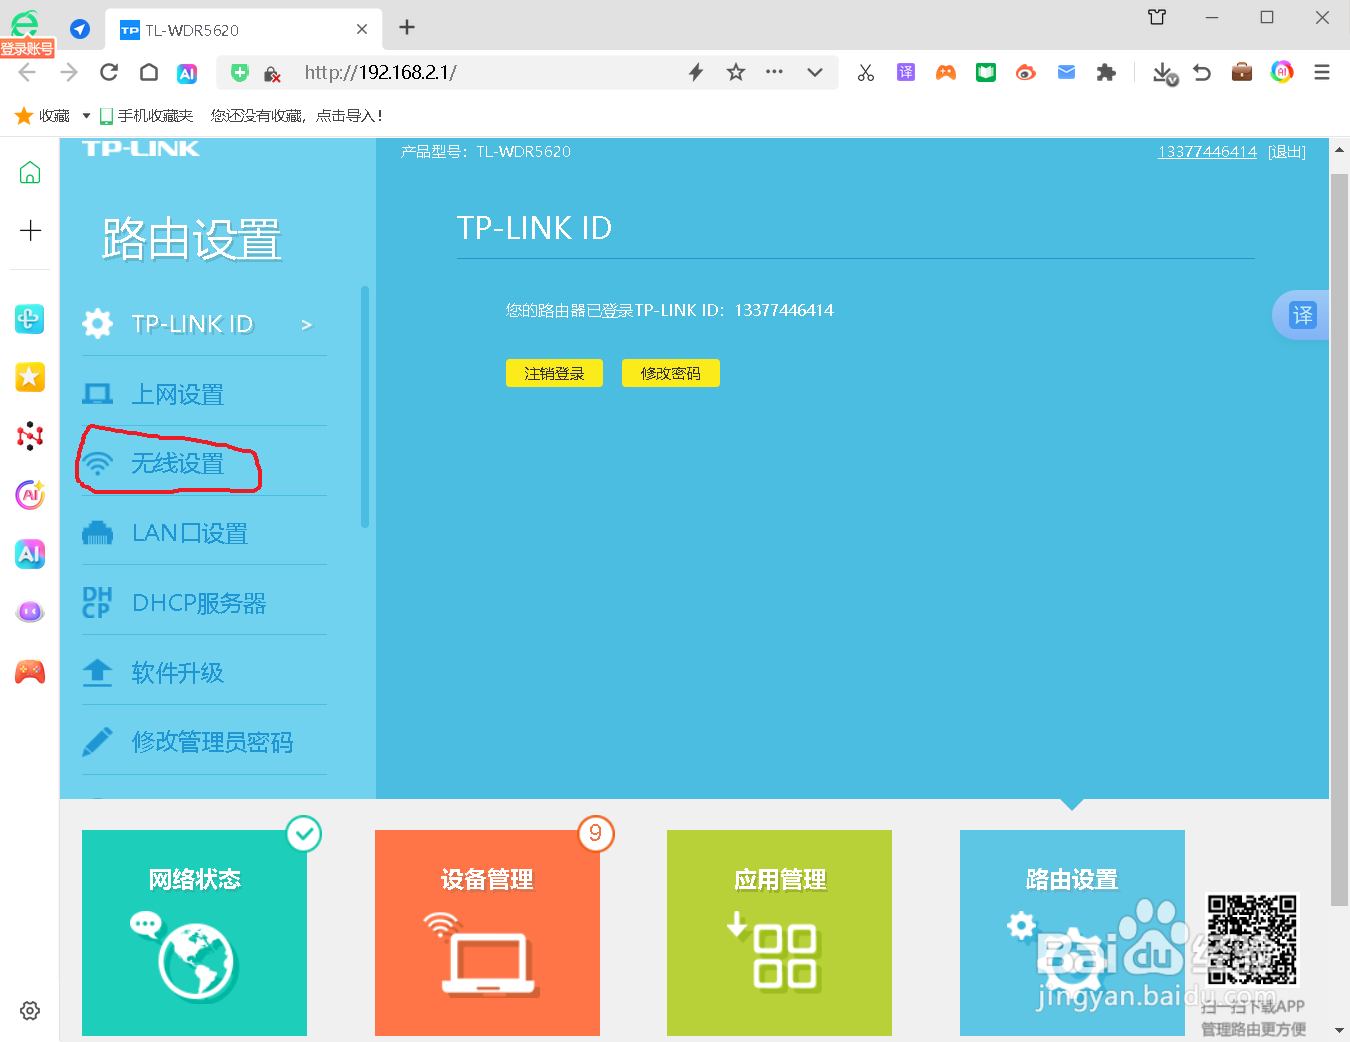The width and height of the screenshot is (1350, 1042).
Task: Select the LAN口设置 port icon
Action: 97,532
